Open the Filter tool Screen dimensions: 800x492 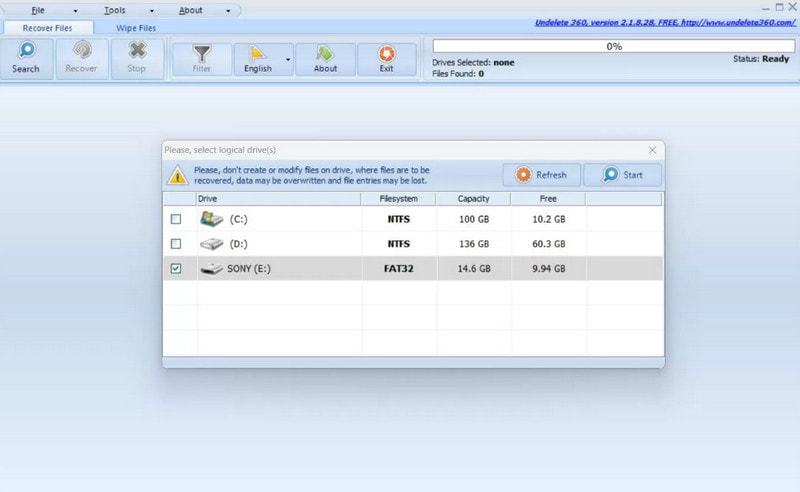[202, 59]
